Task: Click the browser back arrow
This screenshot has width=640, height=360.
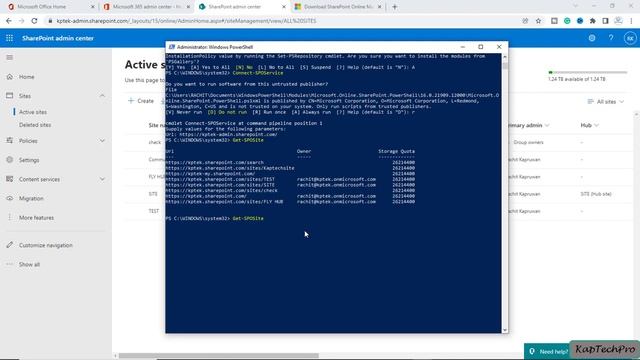Action: click(x=9, y=21)
